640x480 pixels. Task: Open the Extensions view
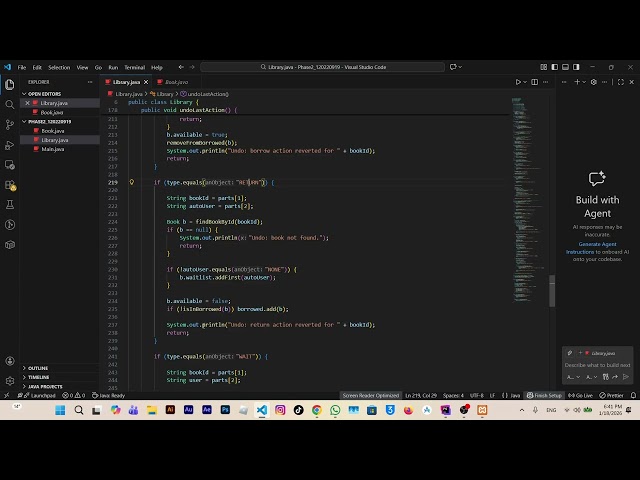10,184
